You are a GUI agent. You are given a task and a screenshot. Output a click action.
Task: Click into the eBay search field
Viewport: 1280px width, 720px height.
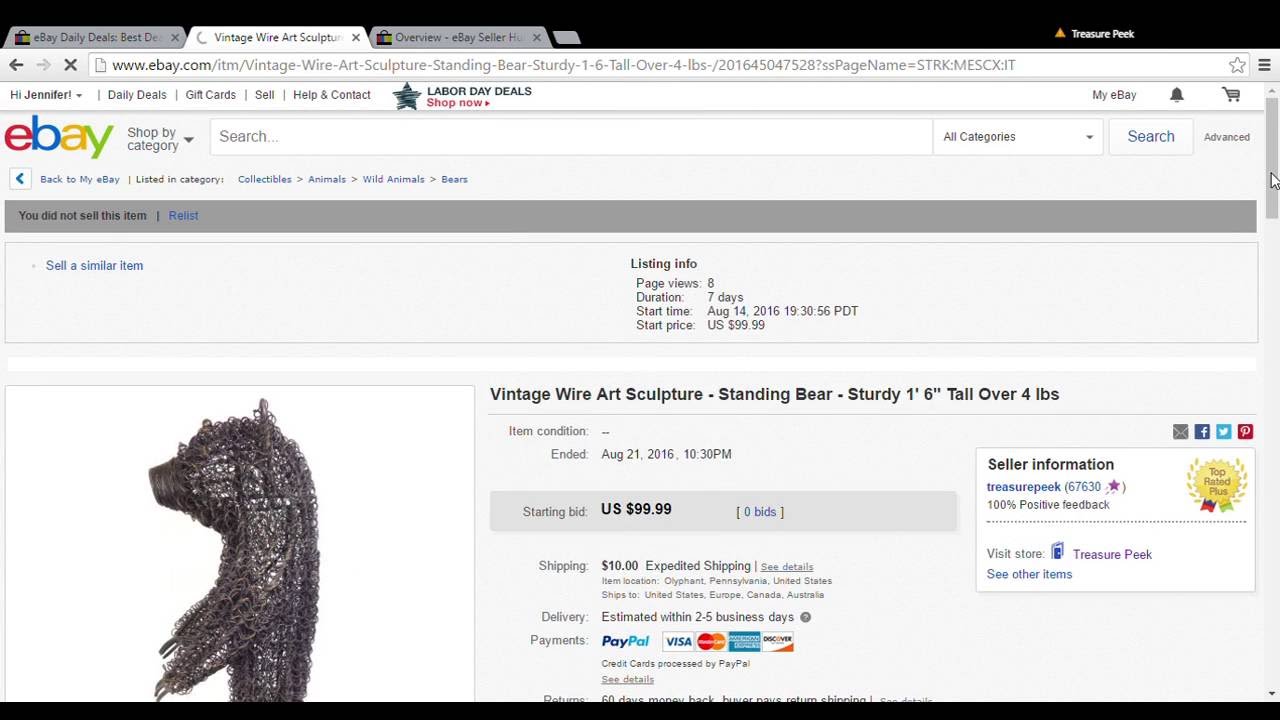(571, 137)
